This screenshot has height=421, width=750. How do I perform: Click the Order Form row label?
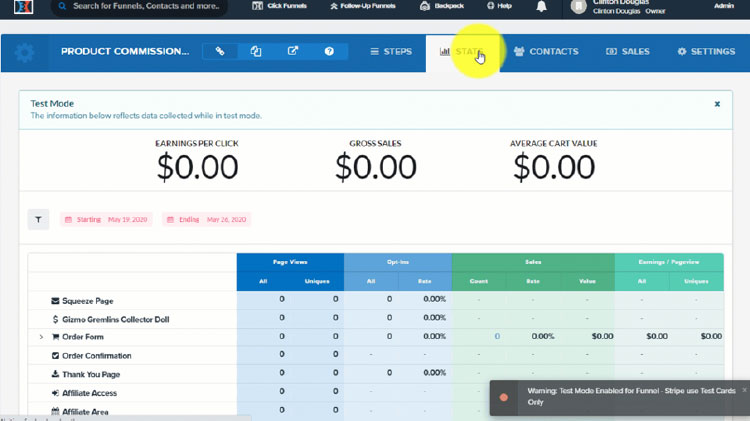(83, 337)
